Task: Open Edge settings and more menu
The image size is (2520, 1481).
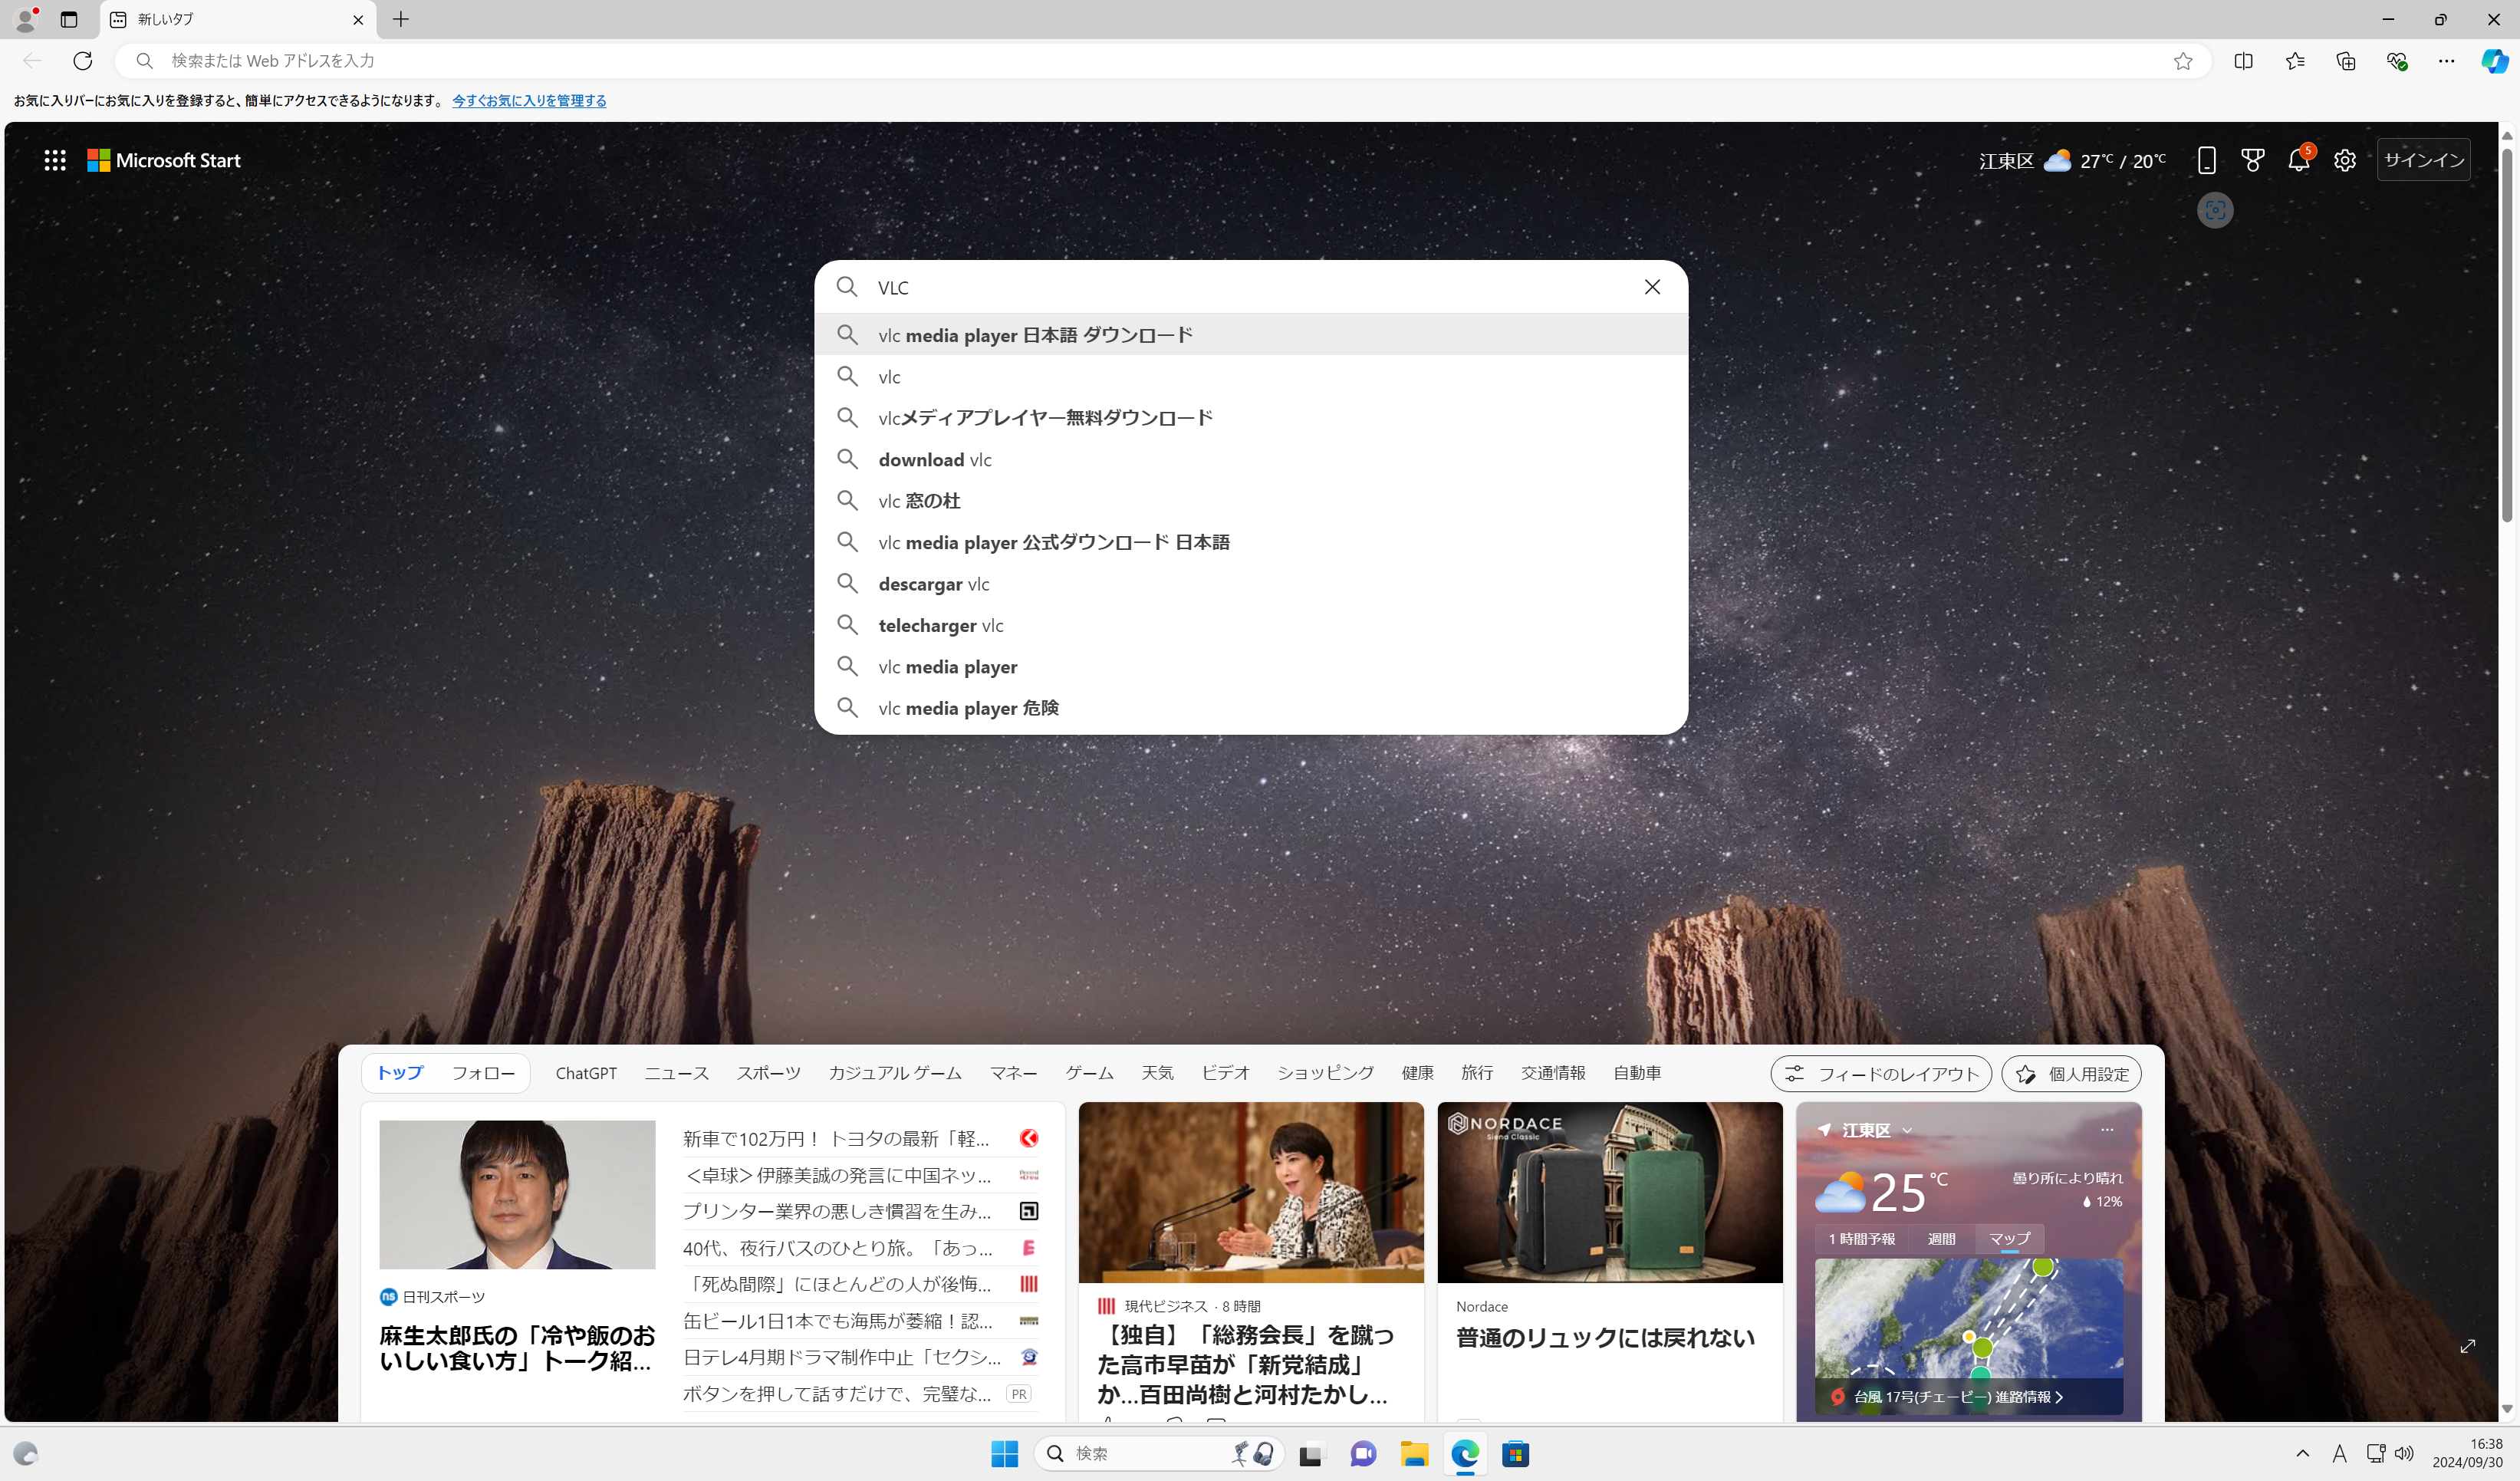Action: (2446, 61)
